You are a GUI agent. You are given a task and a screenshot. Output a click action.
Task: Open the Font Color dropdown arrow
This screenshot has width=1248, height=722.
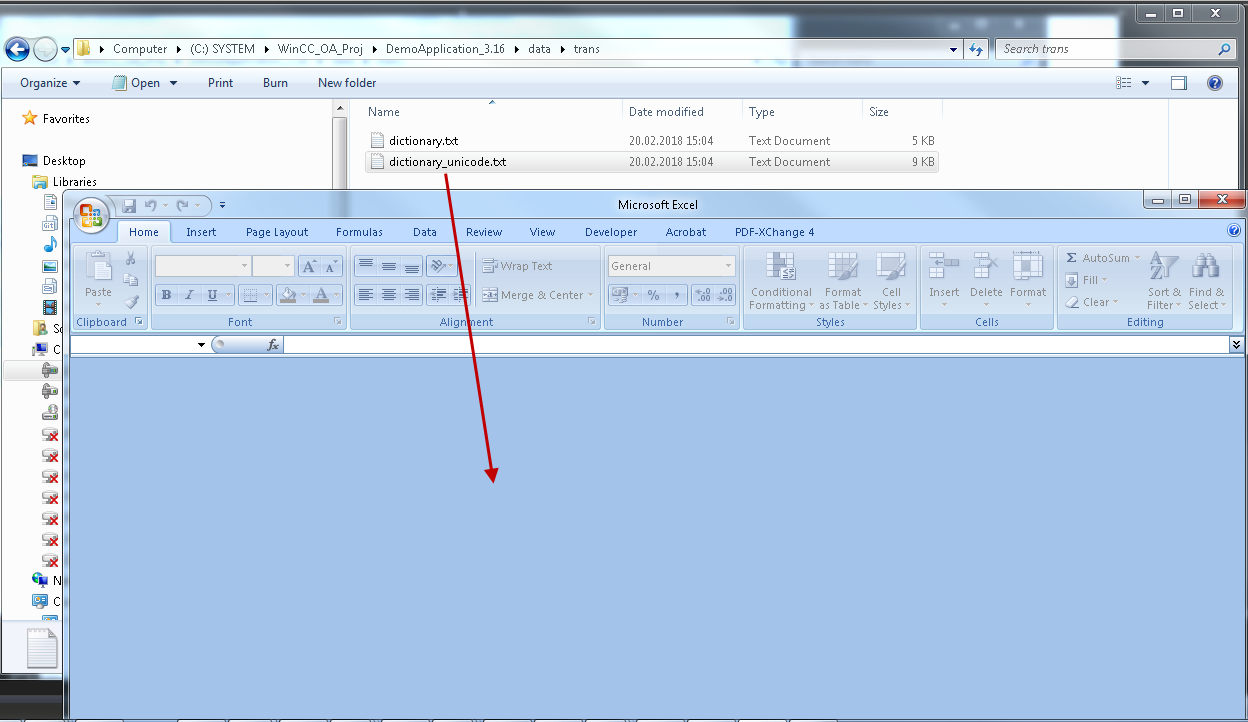point(337,295)
